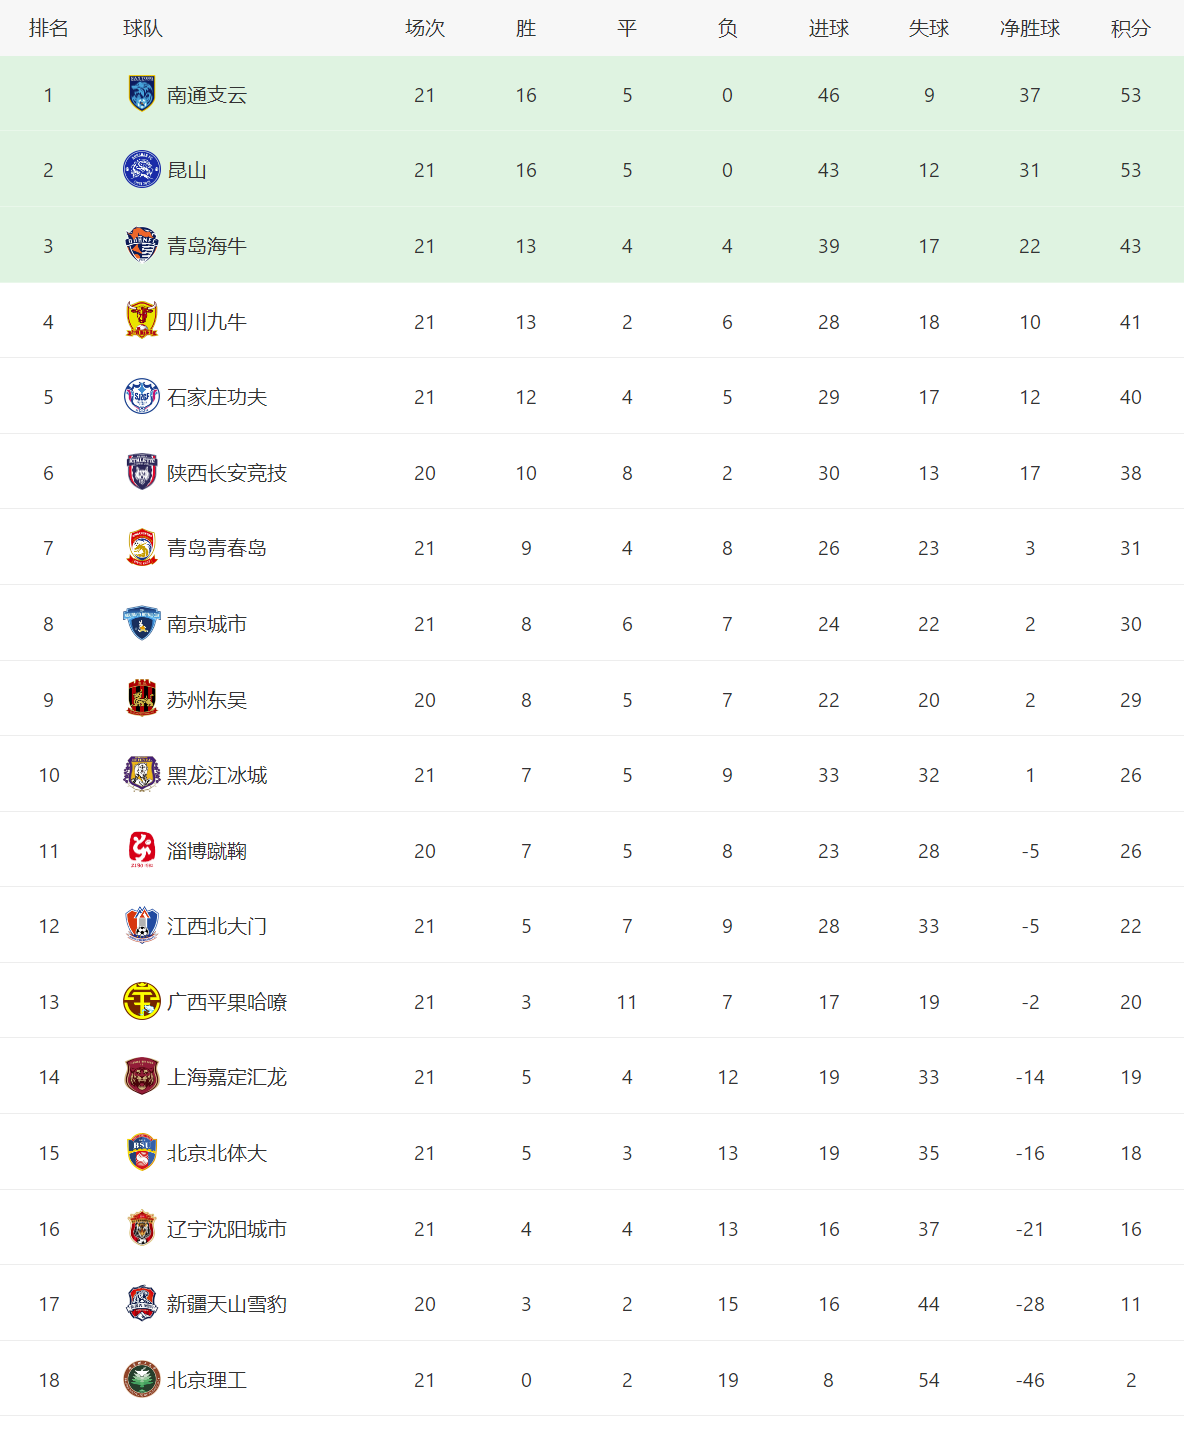The width and height of the screenshot is (1184, 1445).
Task: Open the 南京城市 team name link
Action: (x=207, y=624)
